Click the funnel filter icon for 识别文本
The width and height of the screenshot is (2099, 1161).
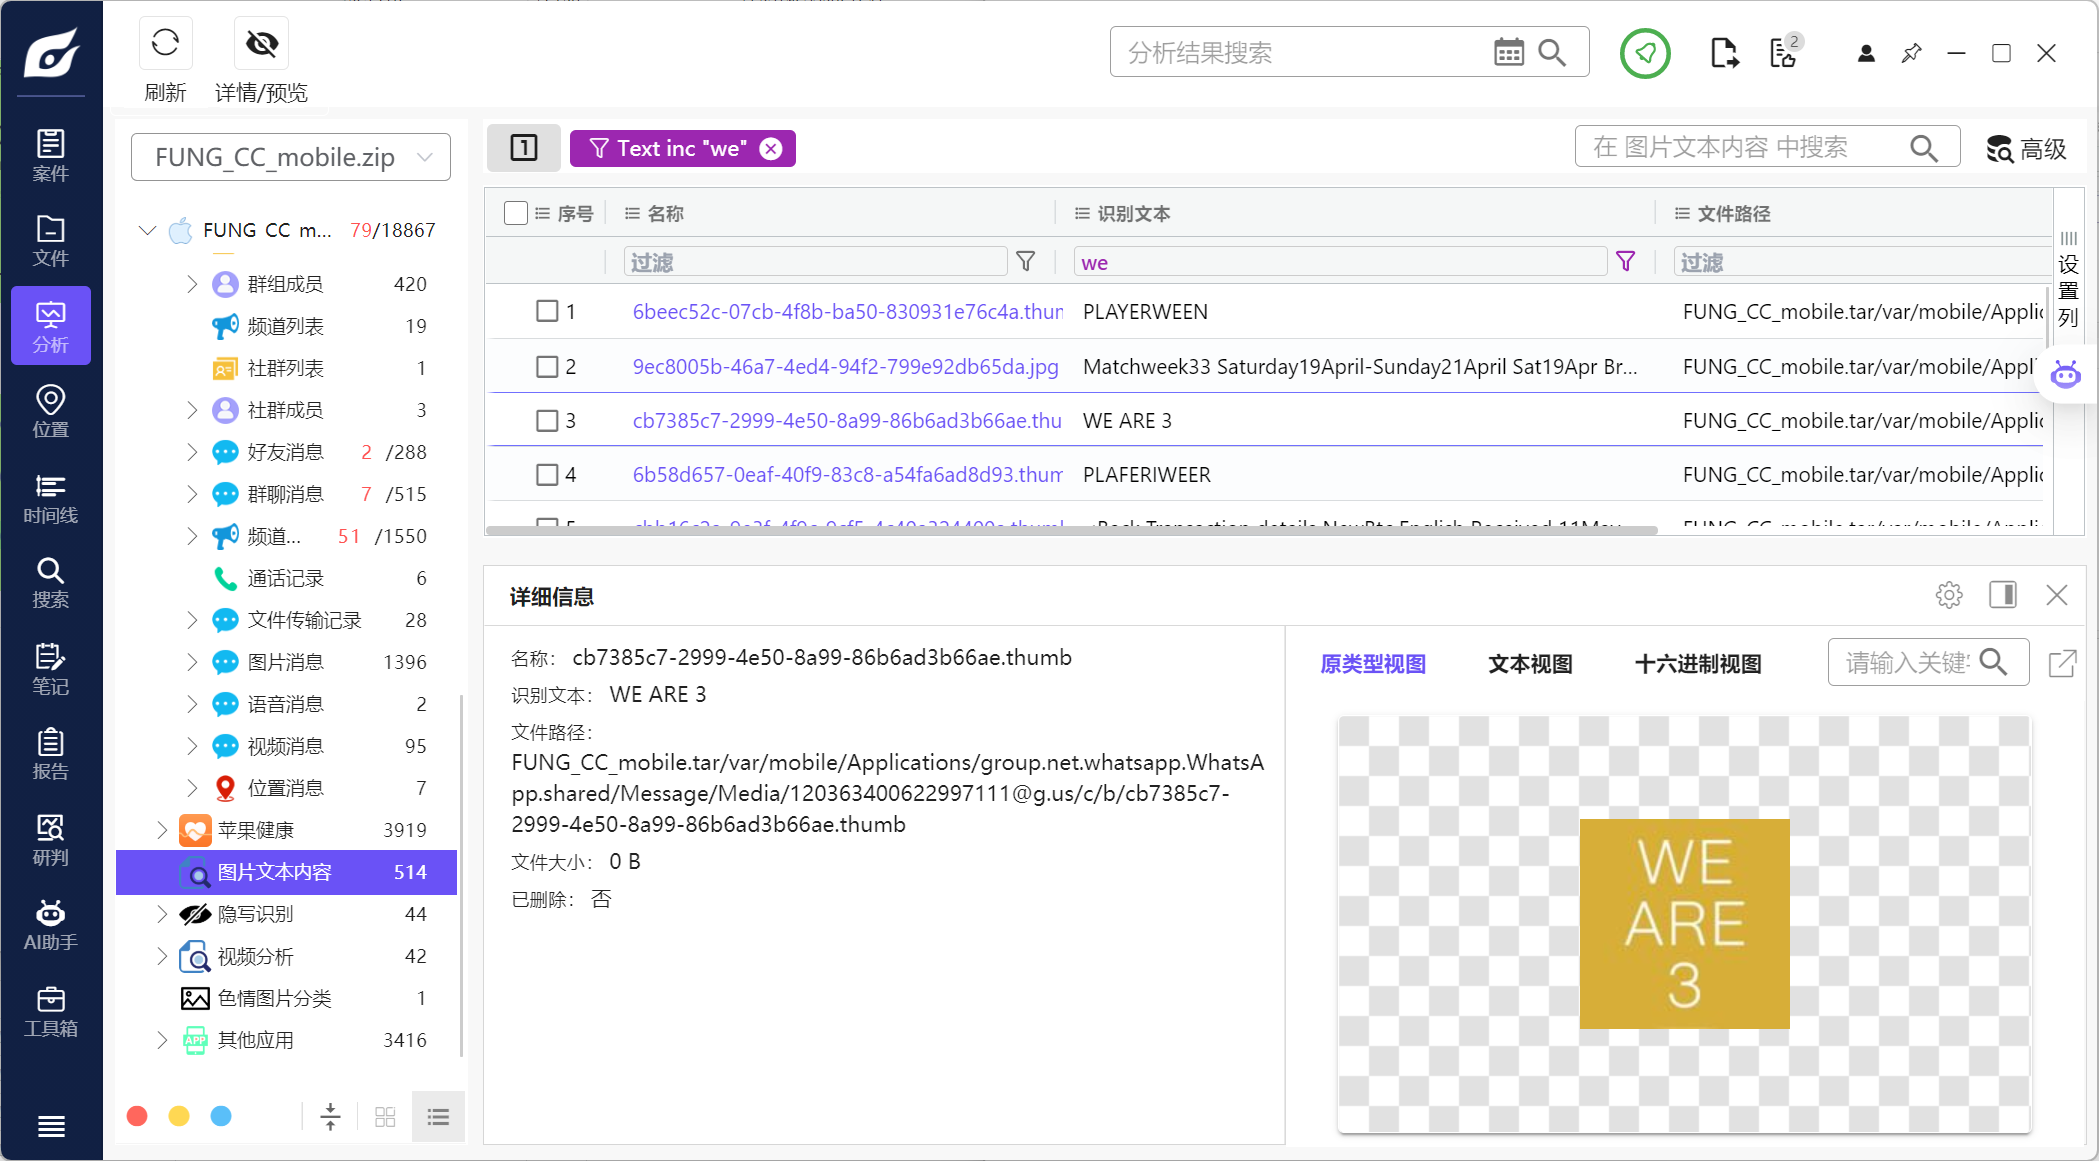click(x=1625, y=262)
